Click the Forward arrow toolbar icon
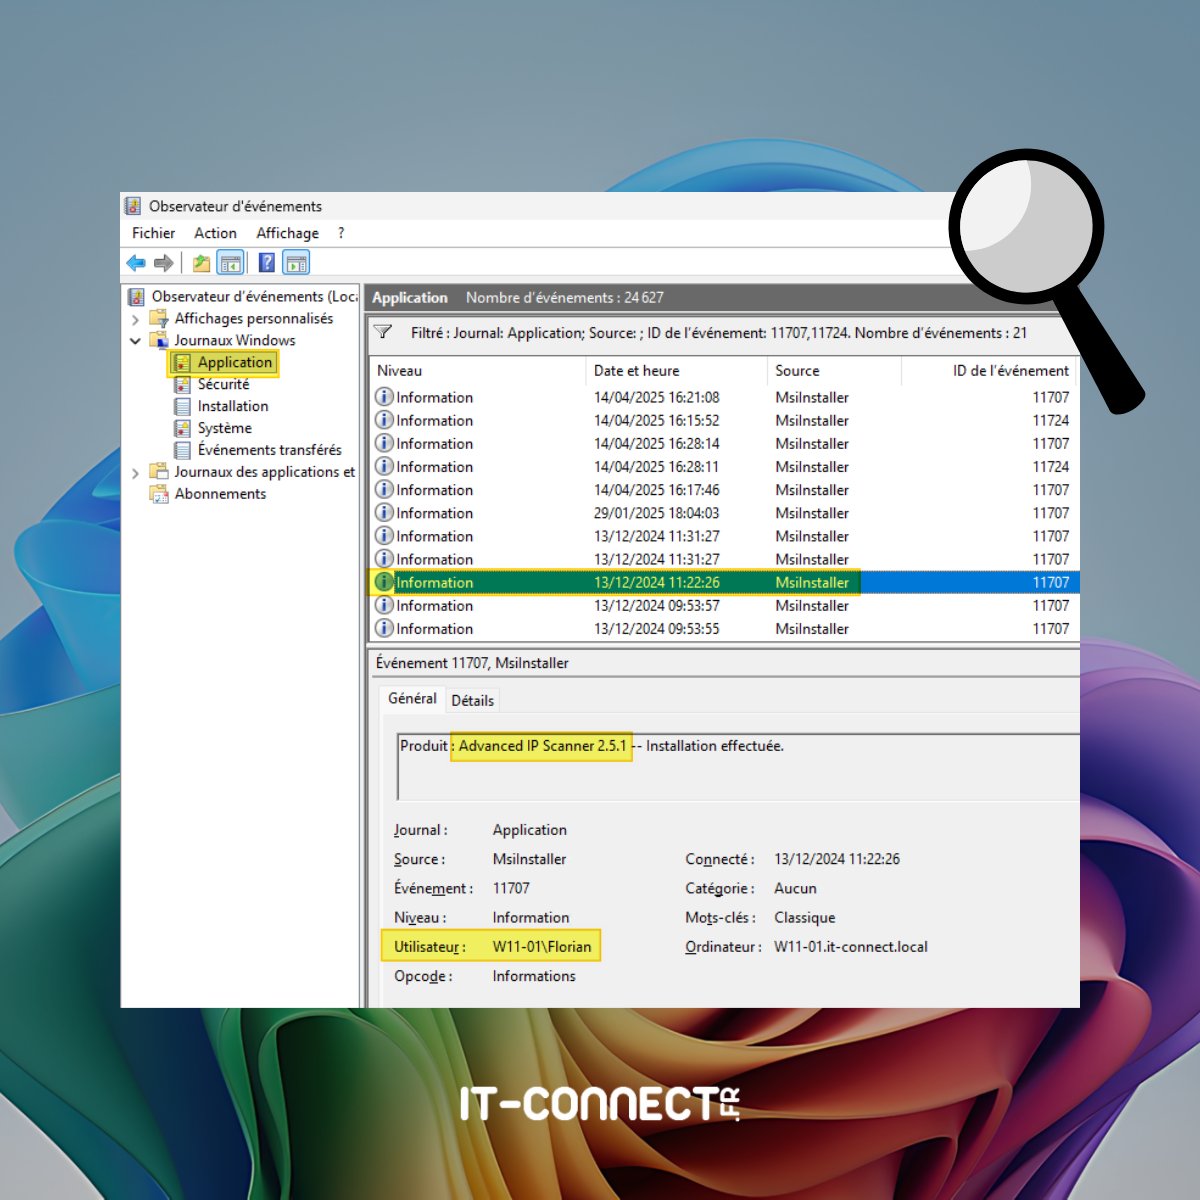 click(163, 263)
